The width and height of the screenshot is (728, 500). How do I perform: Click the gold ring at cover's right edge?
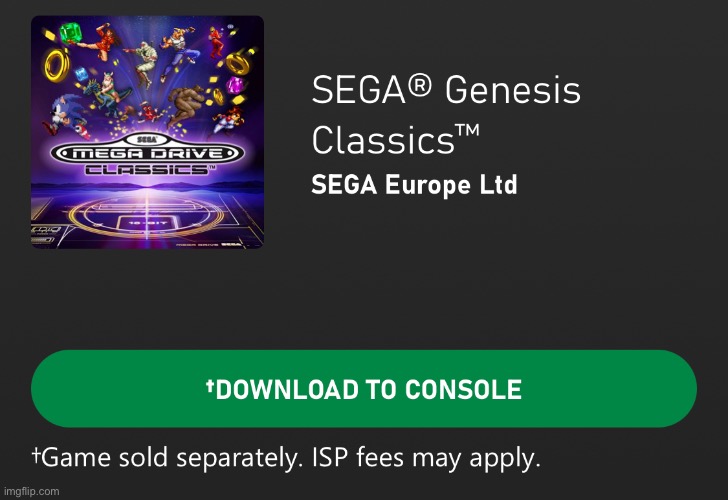pos(238,64)
